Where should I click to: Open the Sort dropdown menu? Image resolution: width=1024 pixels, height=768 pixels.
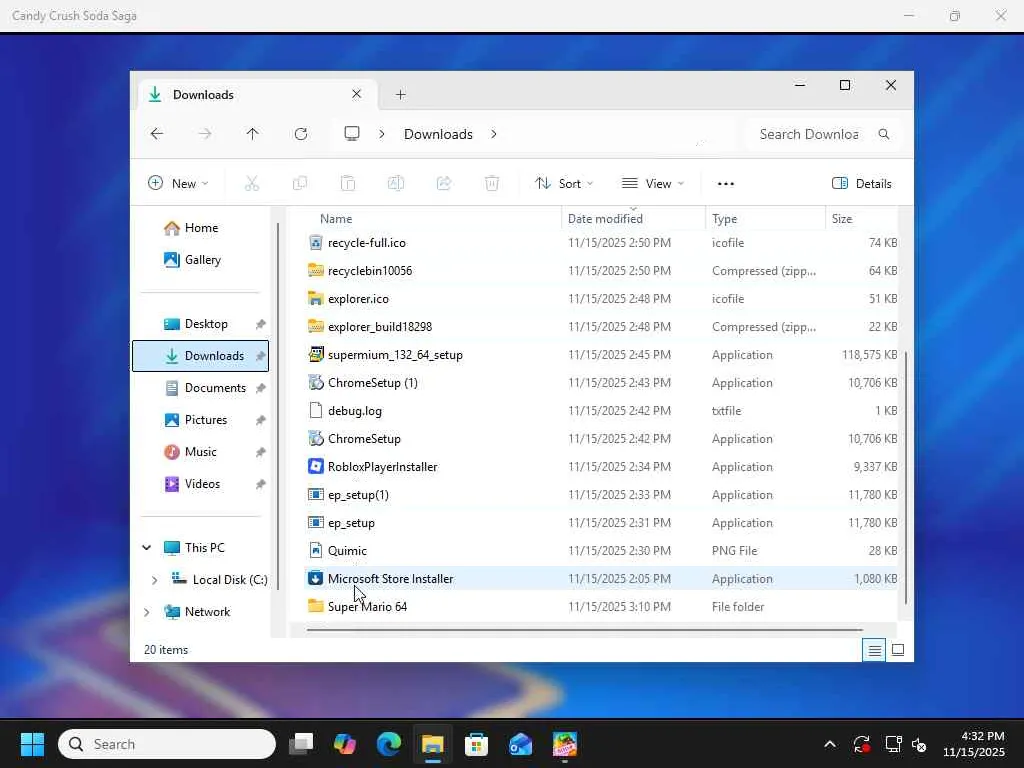pos(564,184)
